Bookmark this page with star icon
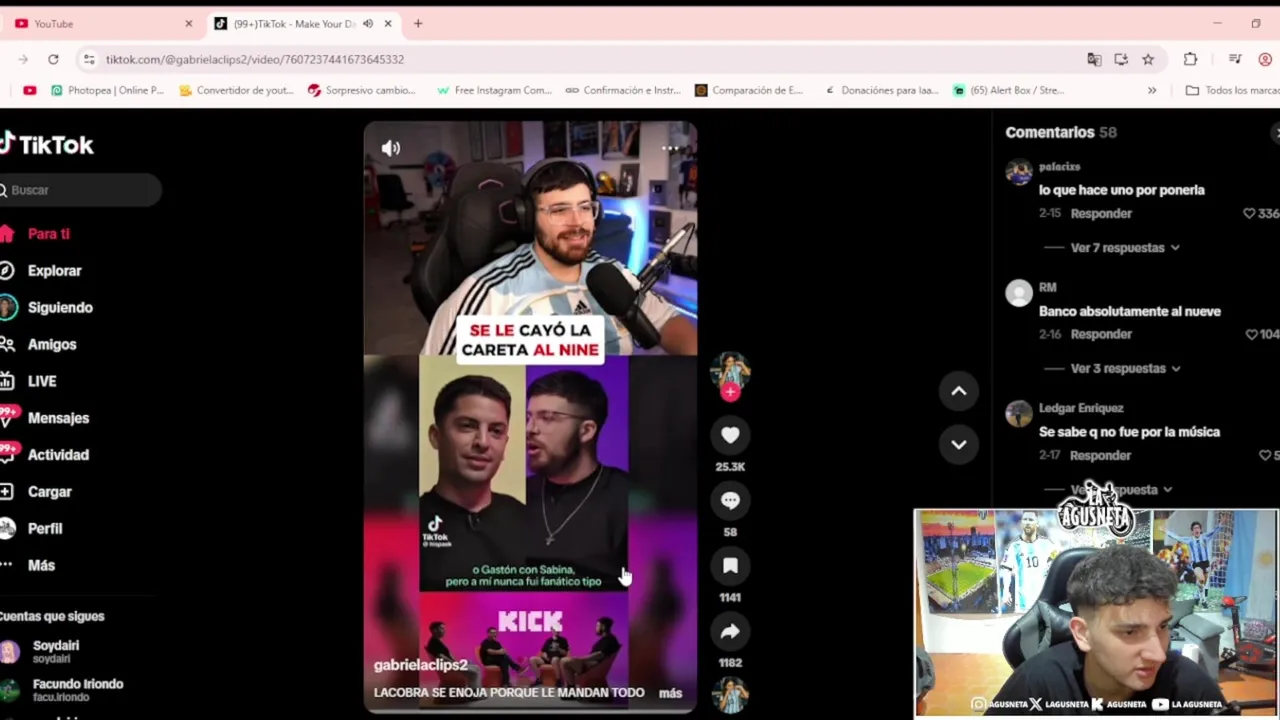This screenshot has height=720, width=1280. pyautogui.click(x=1148, y=59)
